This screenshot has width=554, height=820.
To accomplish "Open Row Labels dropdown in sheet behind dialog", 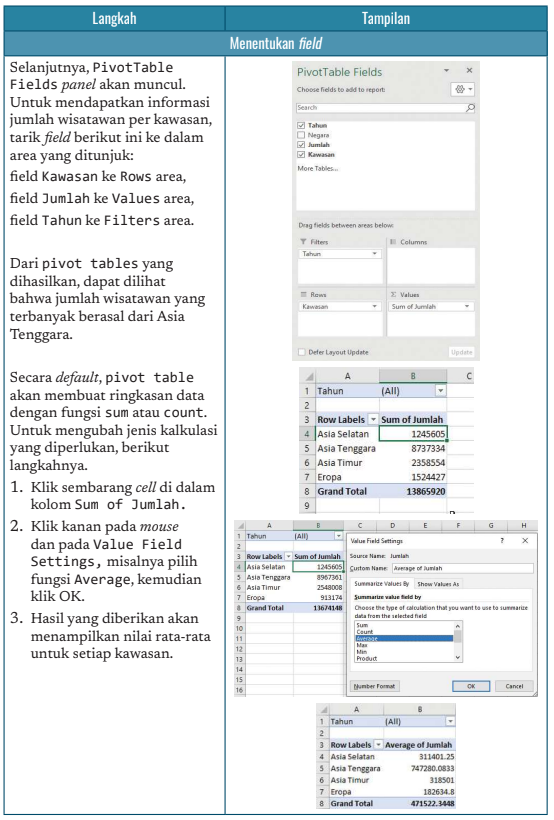I will [288, 556].
